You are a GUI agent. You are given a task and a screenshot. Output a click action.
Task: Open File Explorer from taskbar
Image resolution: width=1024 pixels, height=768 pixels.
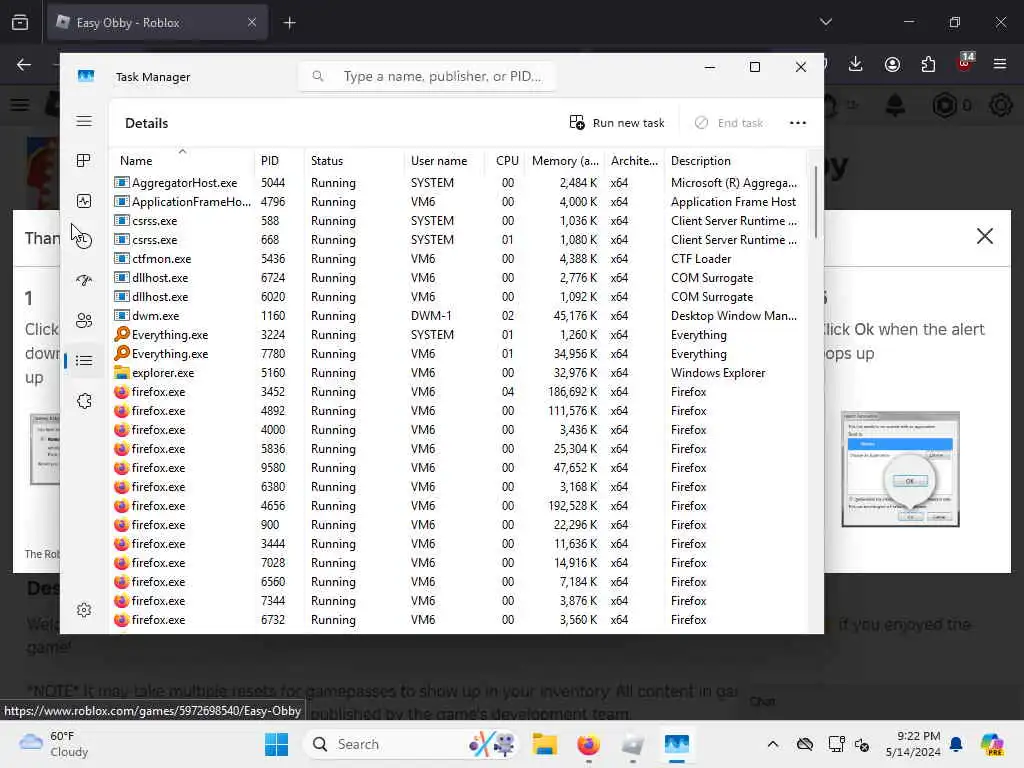tap(544, 744)
